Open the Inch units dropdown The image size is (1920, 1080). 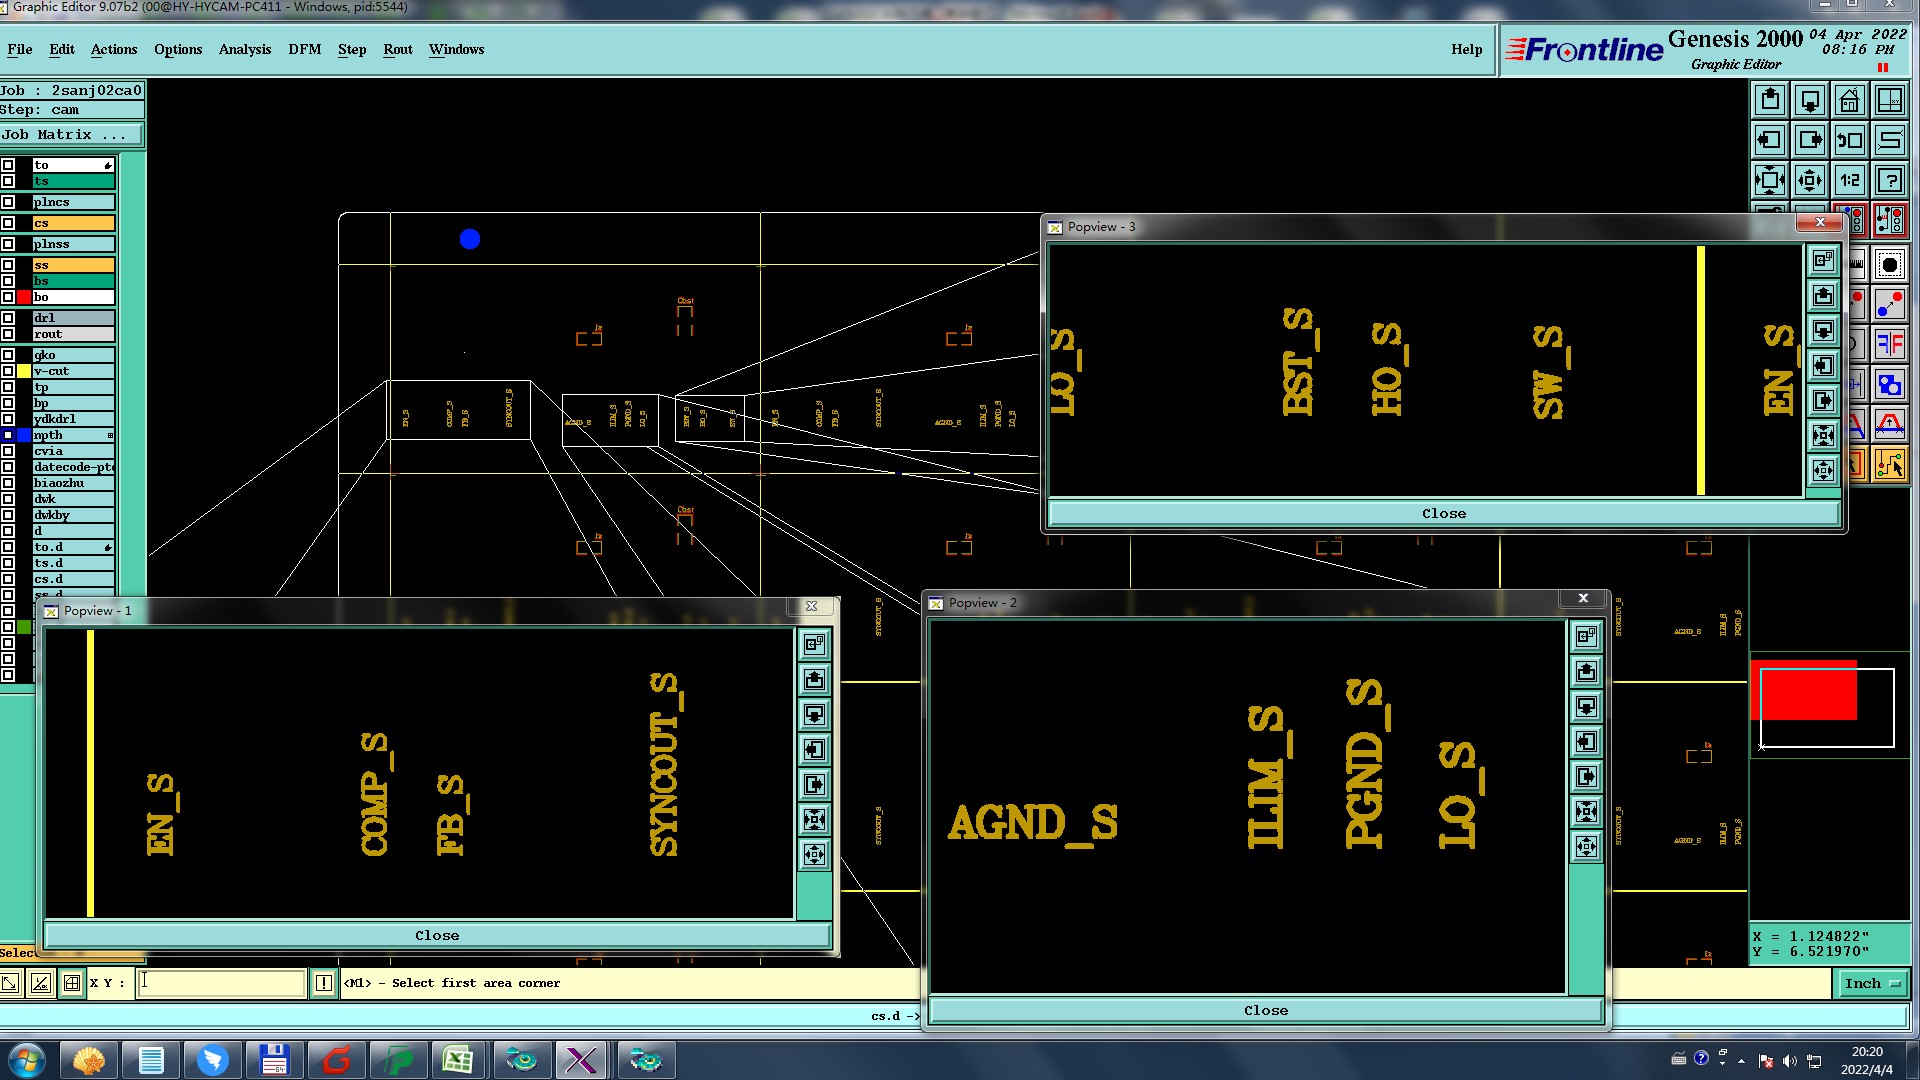[1872, 984]
